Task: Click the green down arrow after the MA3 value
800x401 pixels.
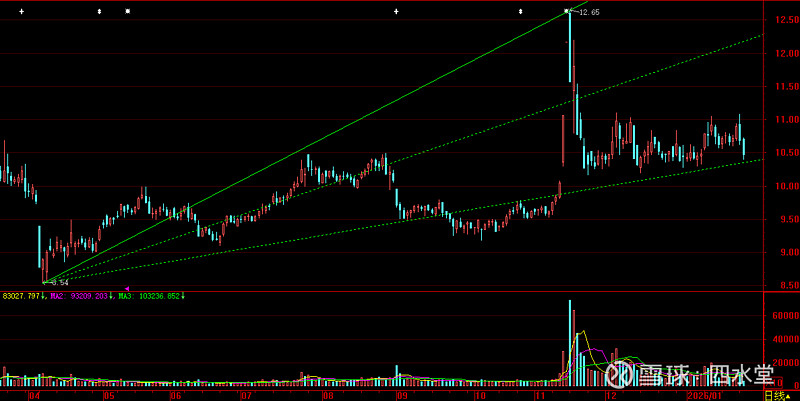Action: click(183, 296)
